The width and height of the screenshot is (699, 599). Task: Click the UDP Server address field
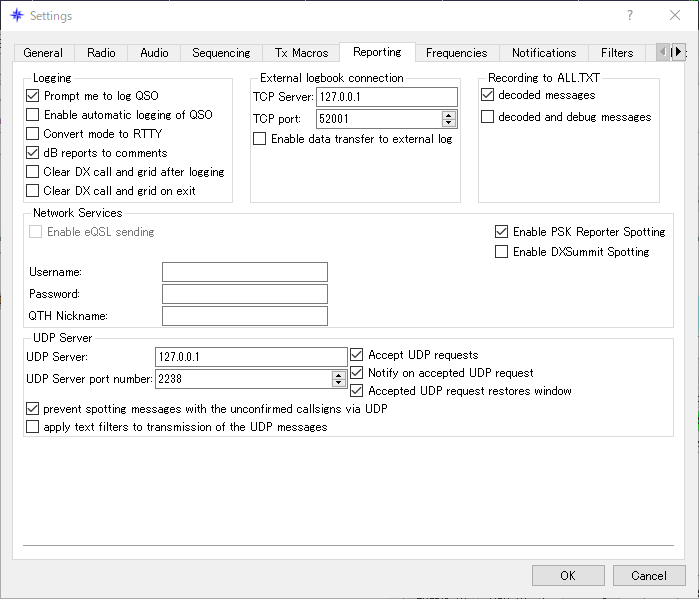click(251, 357)
